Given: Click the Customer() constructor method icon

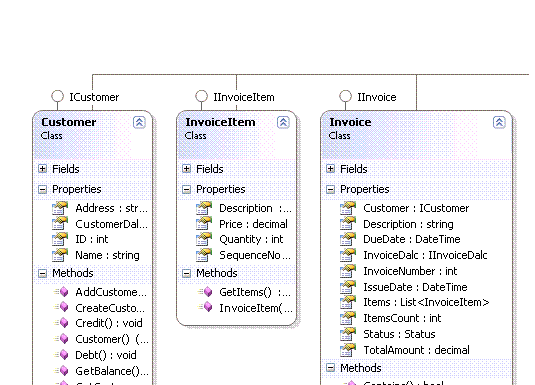Looking at the screenshot, I should tap(62, 339).
